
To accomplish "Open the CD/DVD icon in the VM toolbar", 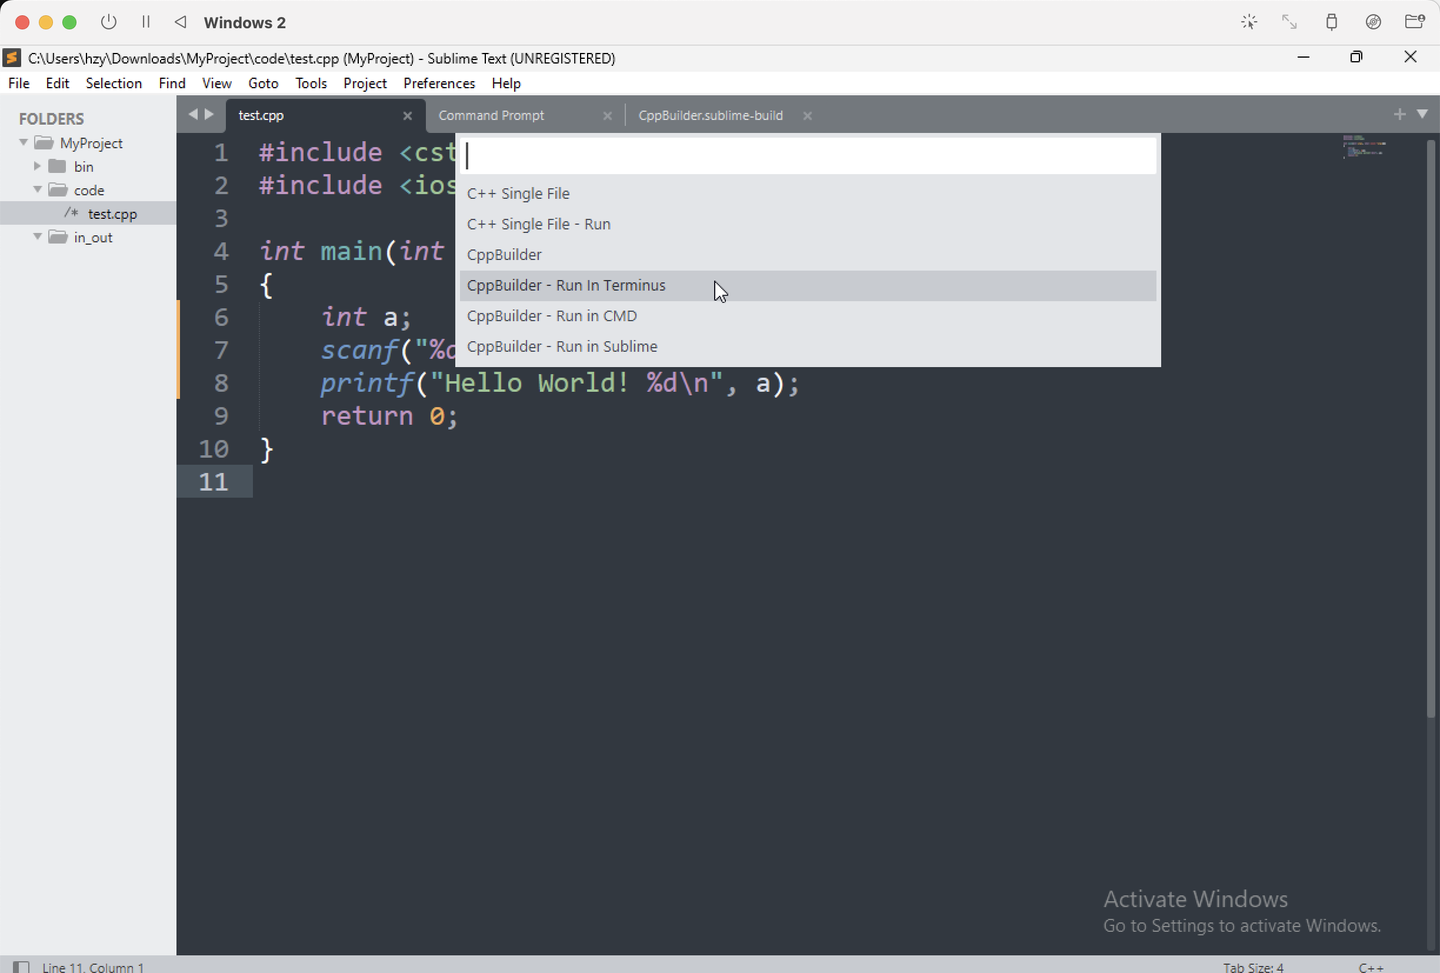I will tap(1373, 21).
